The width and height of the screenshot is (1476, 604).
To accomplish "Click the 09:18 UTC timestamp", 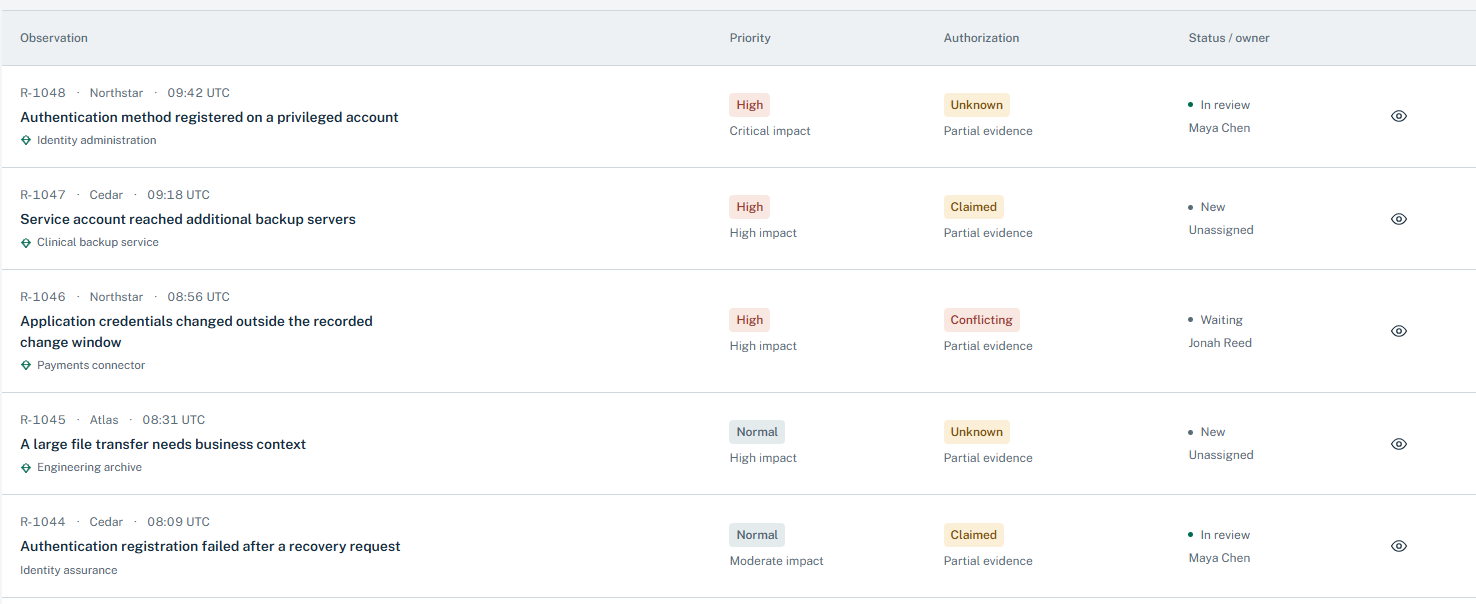I will (x=179, y=195).
